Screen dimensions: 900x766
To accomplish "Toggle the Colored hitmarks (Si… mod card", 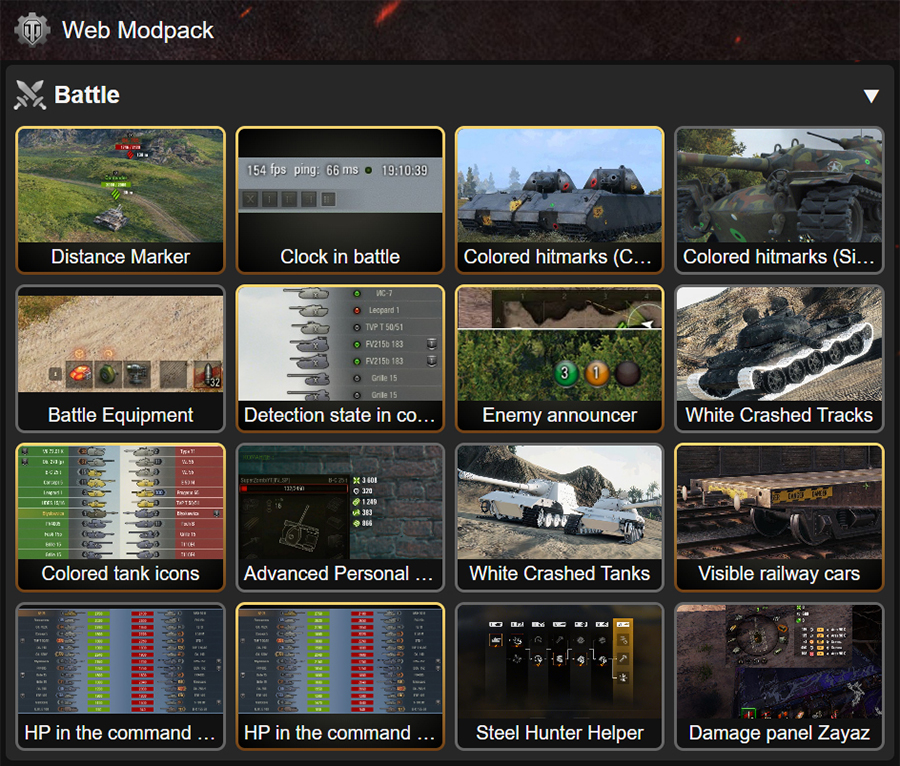I will 779,200.
